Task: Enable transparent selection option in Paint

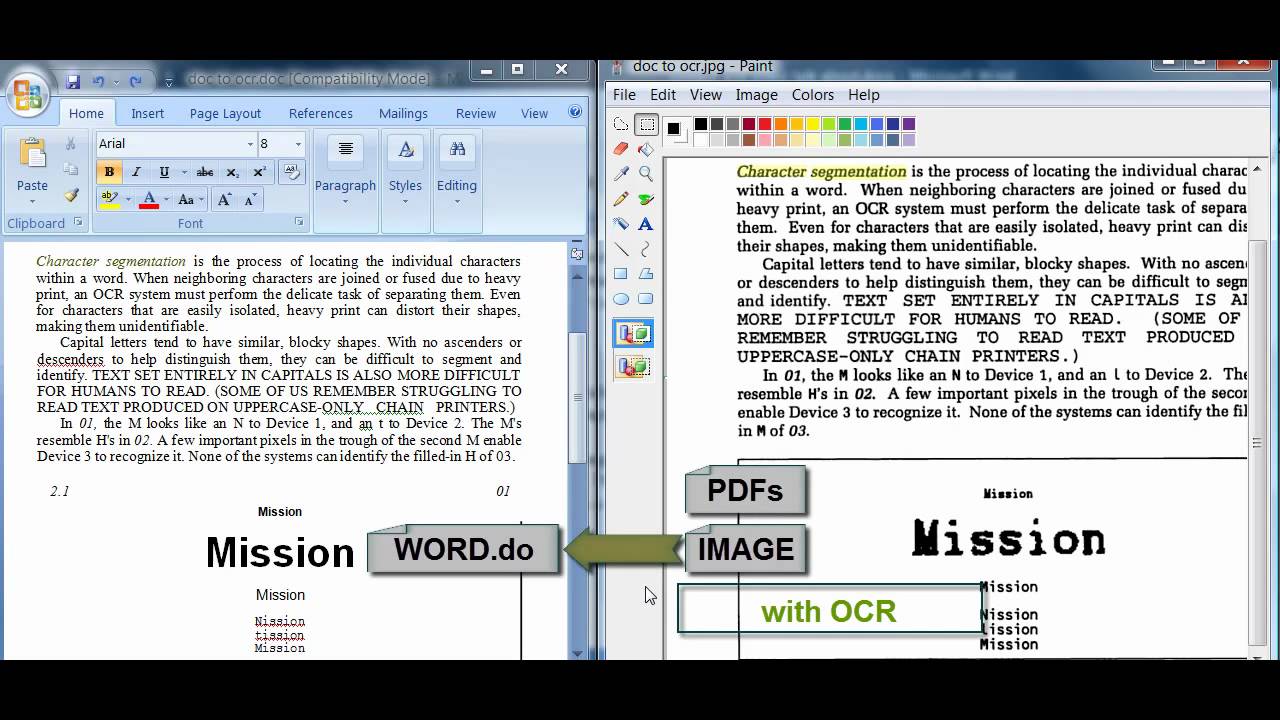Action: pyautogui.click(x=633, y=367)
